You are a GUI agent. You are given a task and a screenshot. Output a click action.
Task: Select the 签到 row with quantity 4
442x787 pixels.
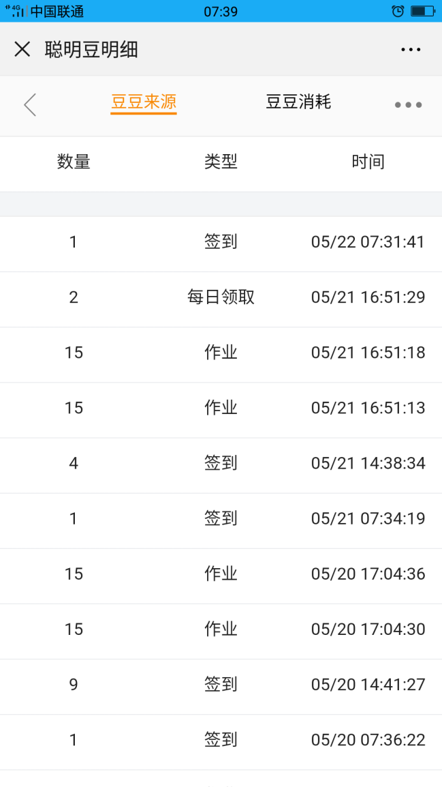coord(221,465)
